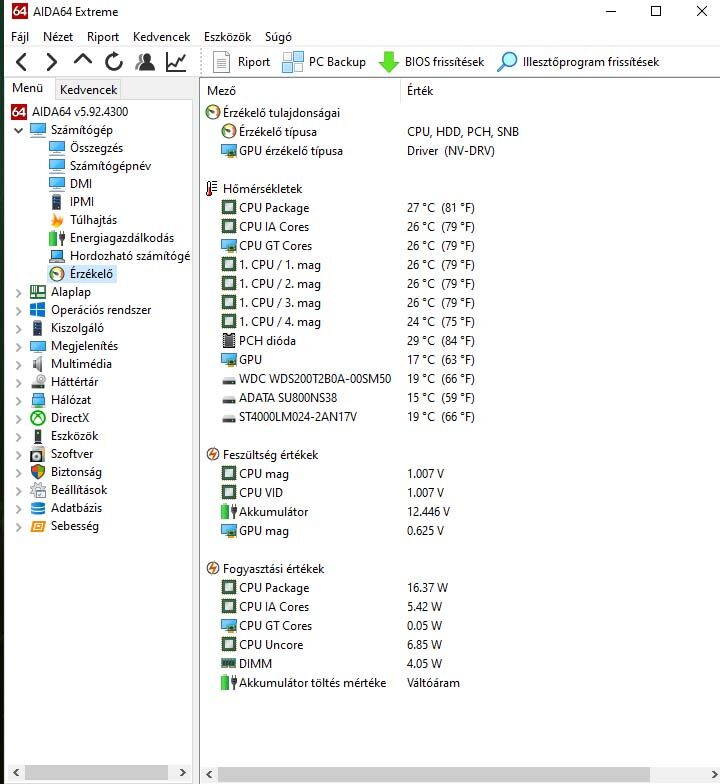The height and width of the screenshot is (784, 720).
Task: Click the Eszközök tree item icon
Action: (x=38, y=436)
